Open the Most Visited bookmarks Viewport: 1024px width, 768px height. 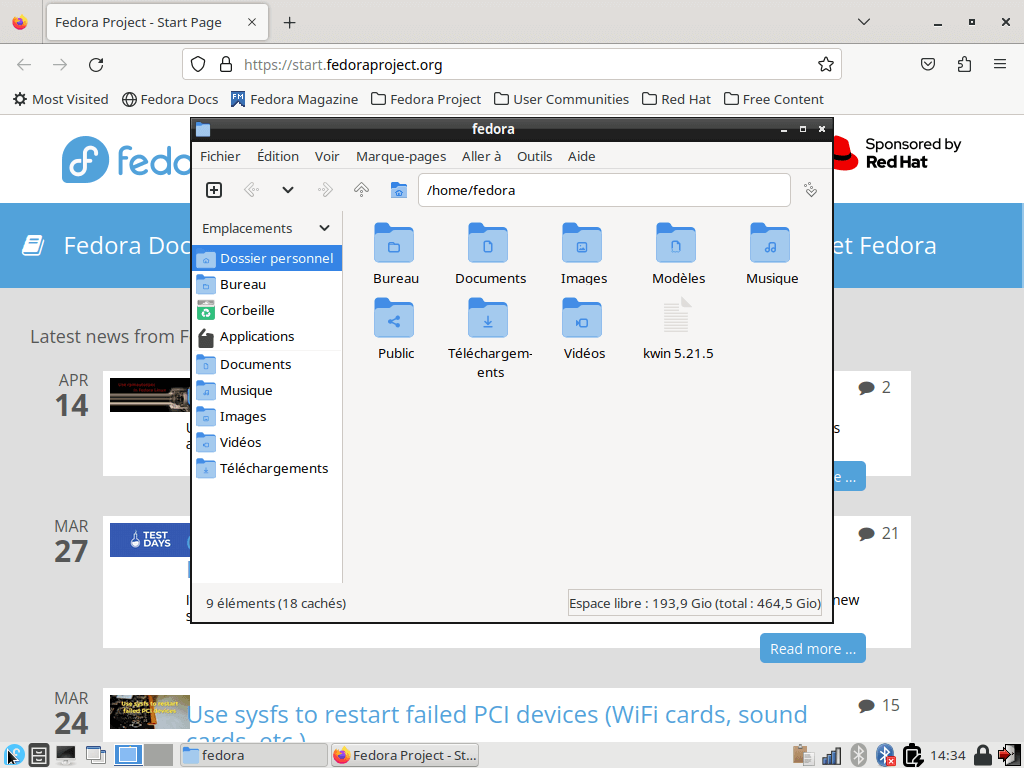(61, 99)
